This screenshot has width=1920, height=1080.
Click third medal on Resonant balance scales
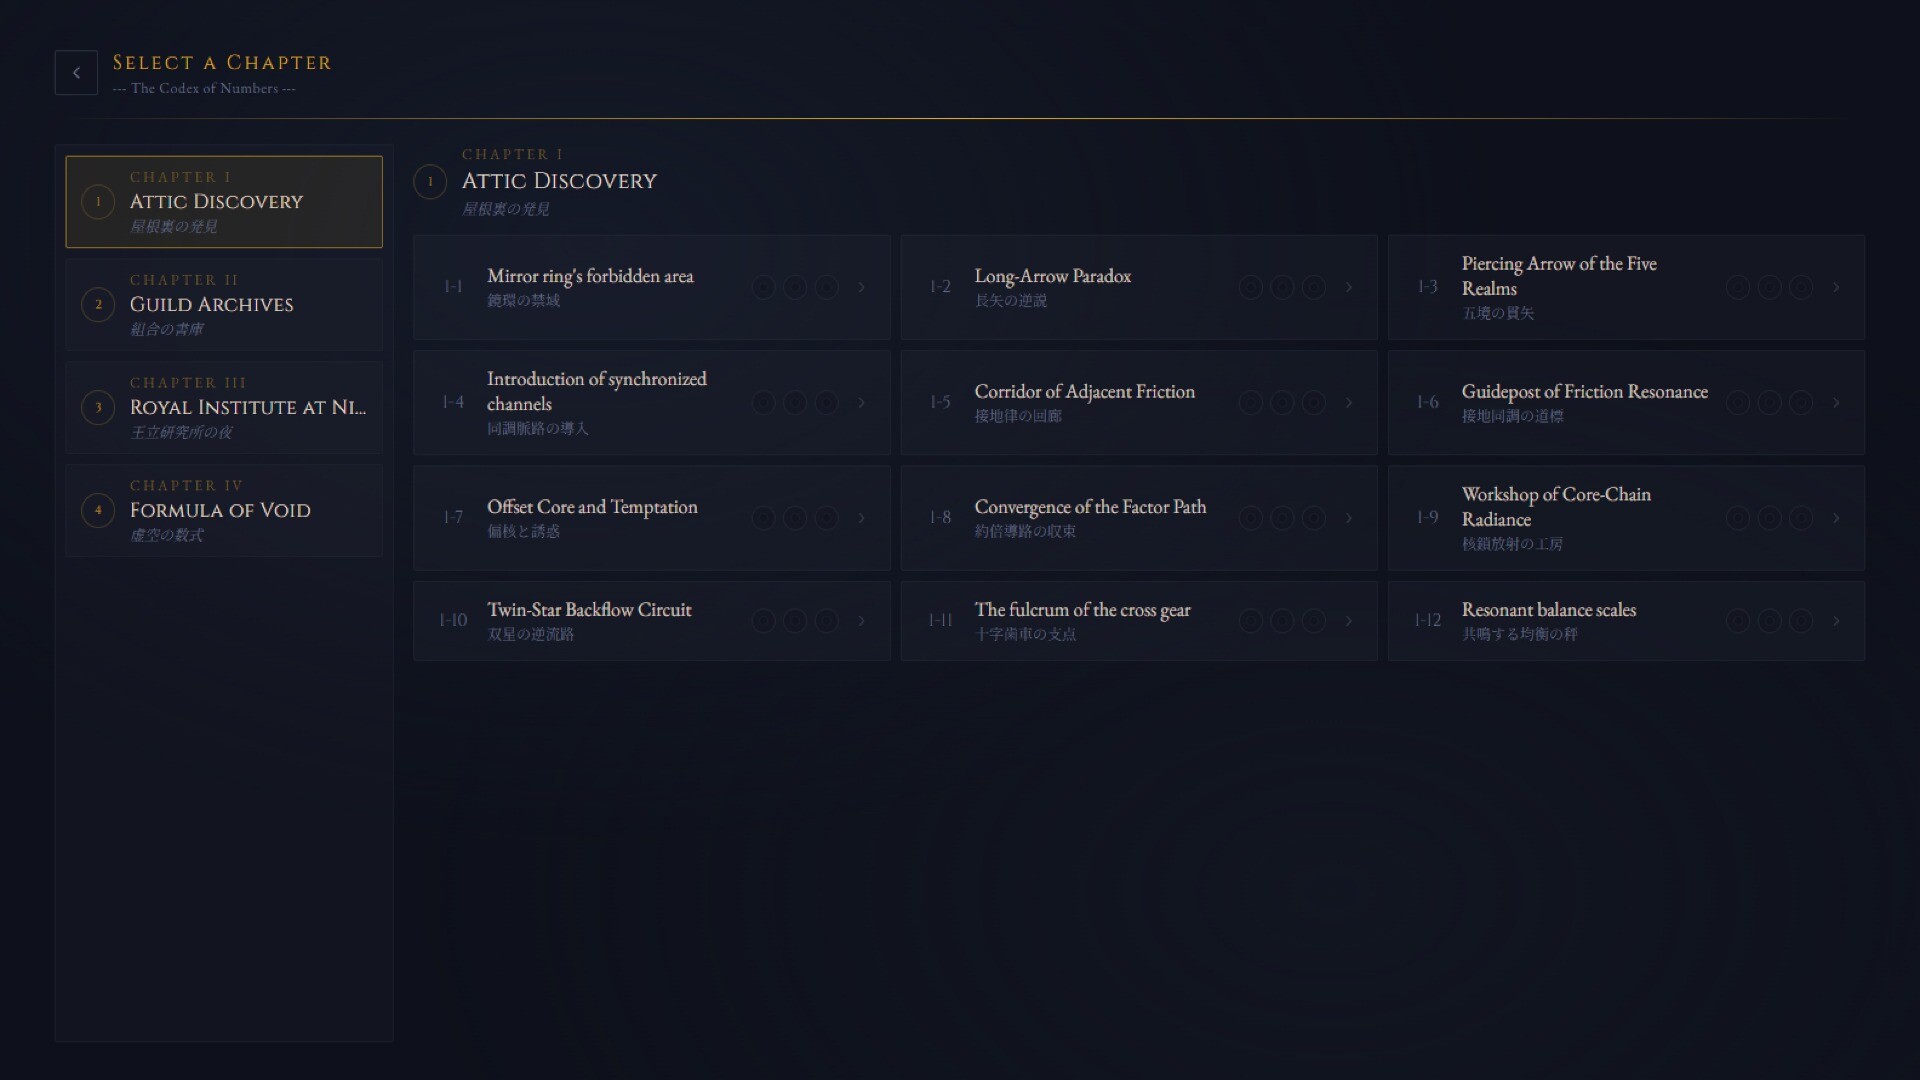[1801, 621]
